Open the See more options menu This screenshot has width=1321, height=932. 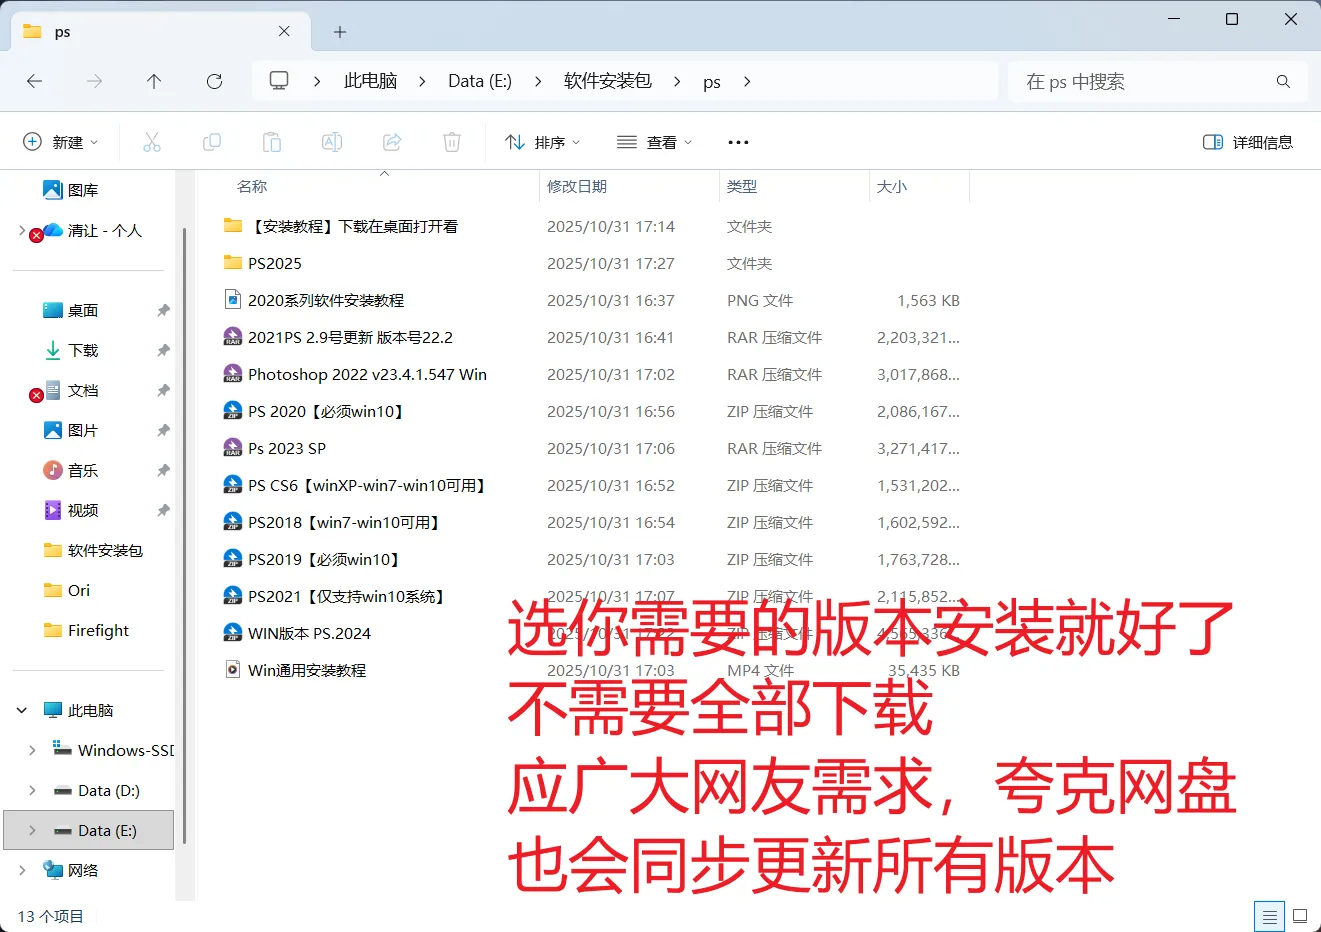pos(738,142)
